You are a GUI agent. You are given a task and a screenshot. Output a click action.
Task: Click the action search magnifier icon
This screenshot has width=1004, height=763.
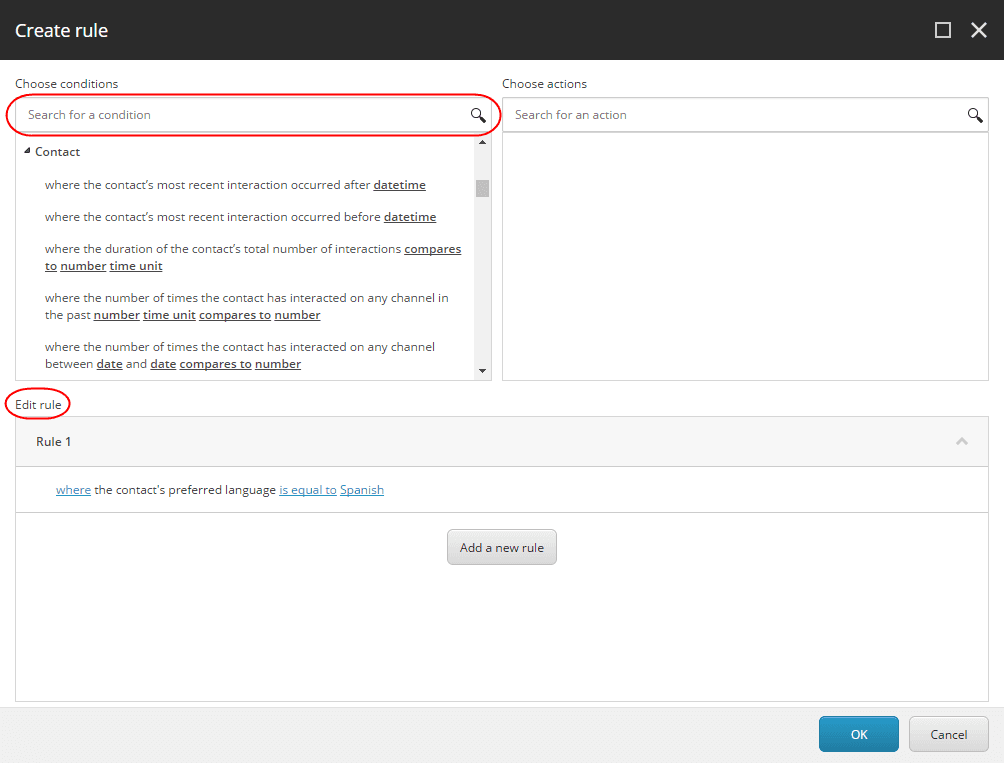(x=975, y=115)
